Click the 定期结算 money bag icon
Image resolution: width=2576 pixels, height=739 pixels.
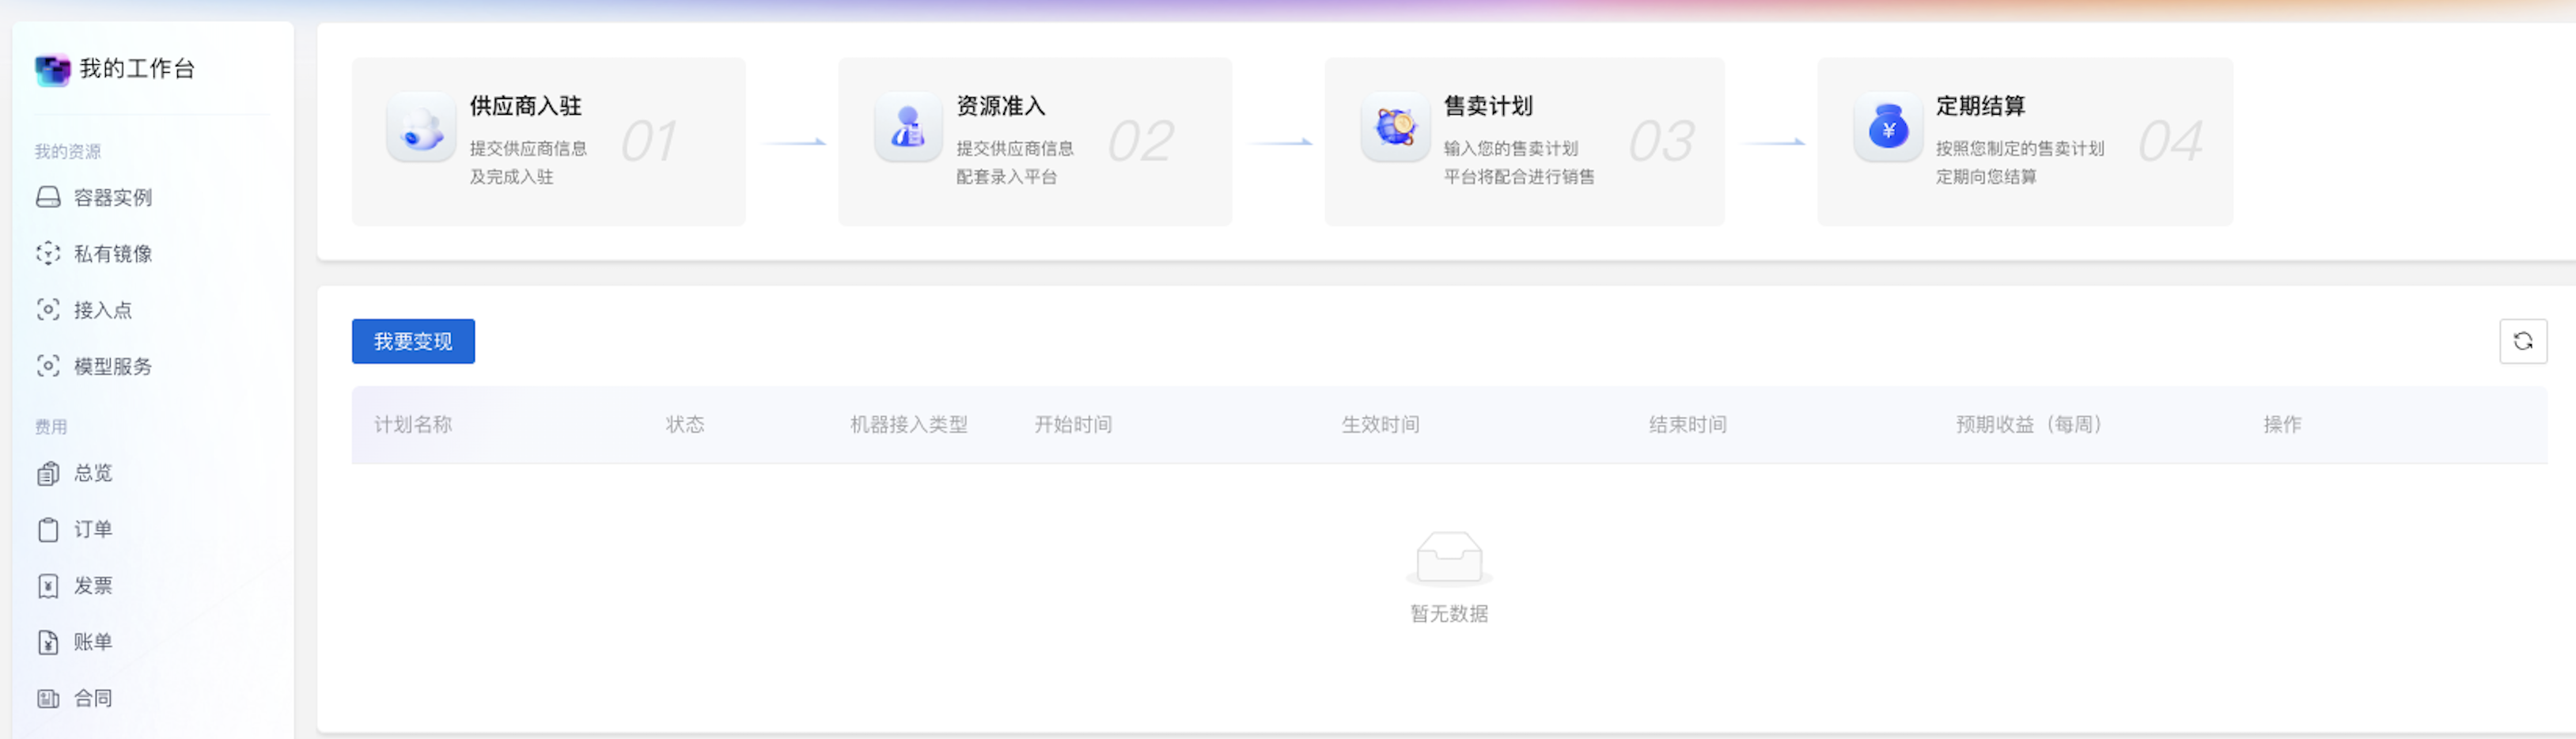[1888, 128]
